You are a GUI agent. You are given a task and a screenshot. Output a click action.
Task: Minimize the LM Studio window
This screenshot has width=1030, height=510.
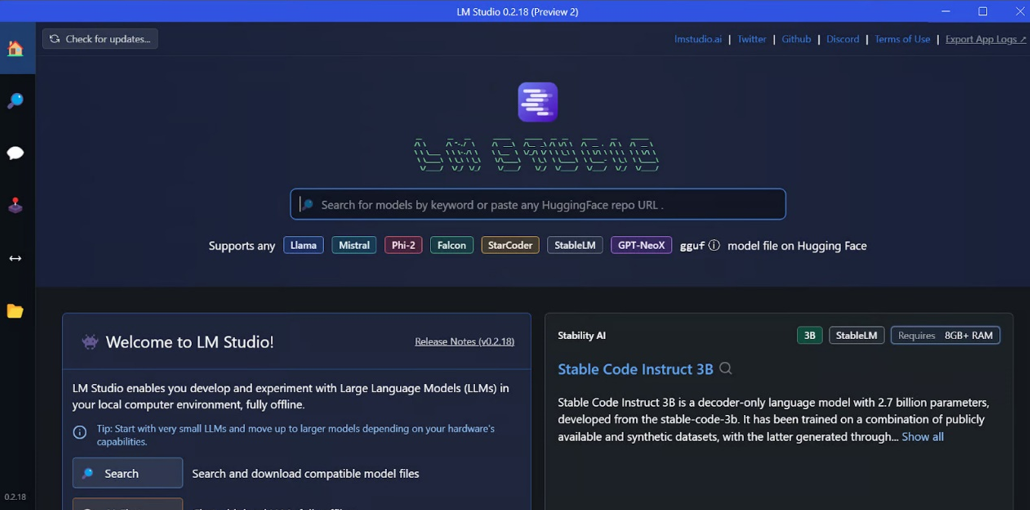(946, 11)
